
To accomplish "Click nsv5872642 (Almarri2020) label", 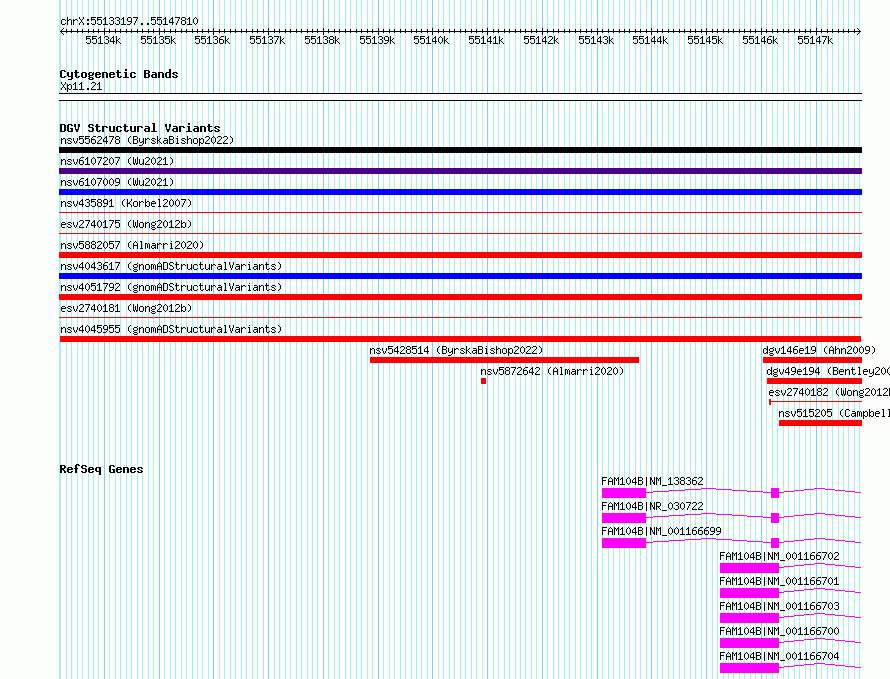I will coord(552,371).
